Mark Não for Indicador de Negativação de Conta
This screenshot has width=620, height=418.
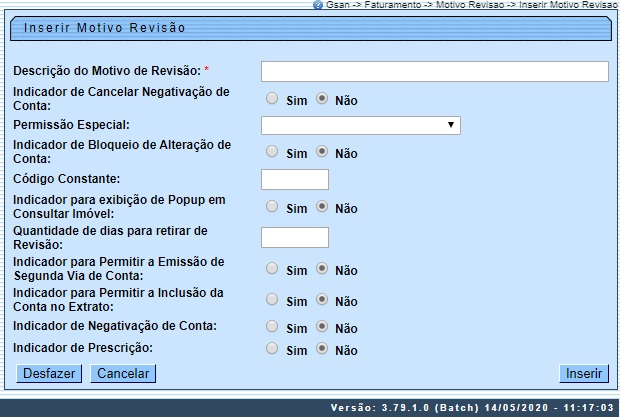tap(322, 326)
